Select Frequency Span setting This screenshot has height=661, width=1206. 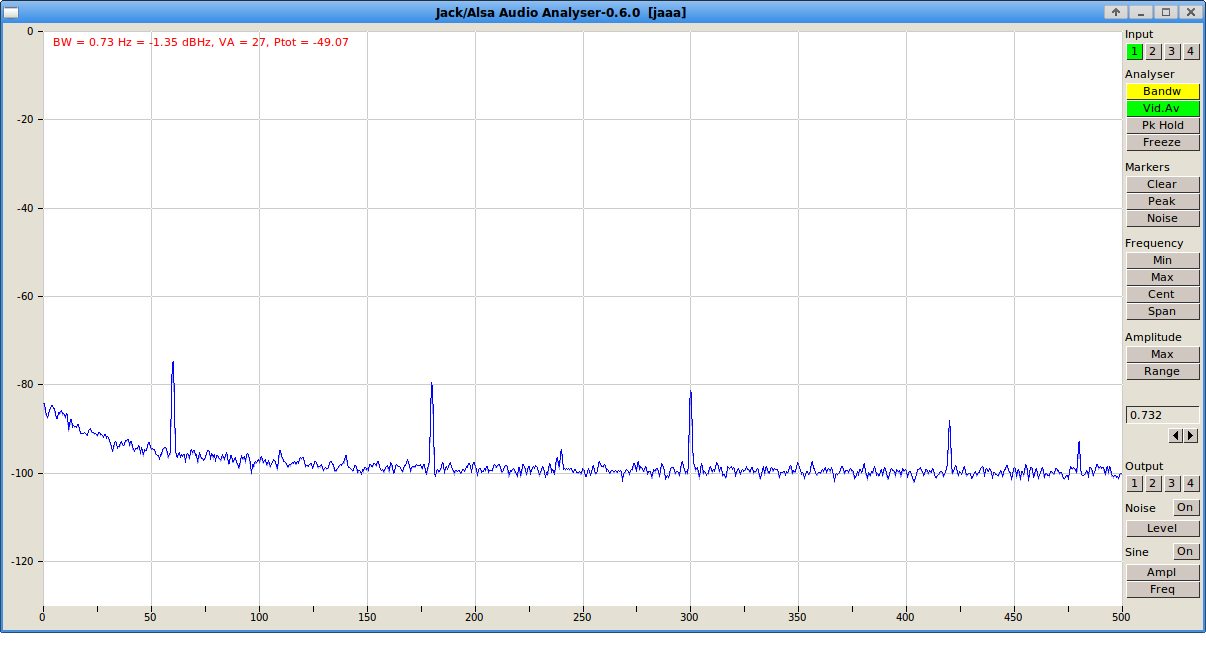[1163, 311]
